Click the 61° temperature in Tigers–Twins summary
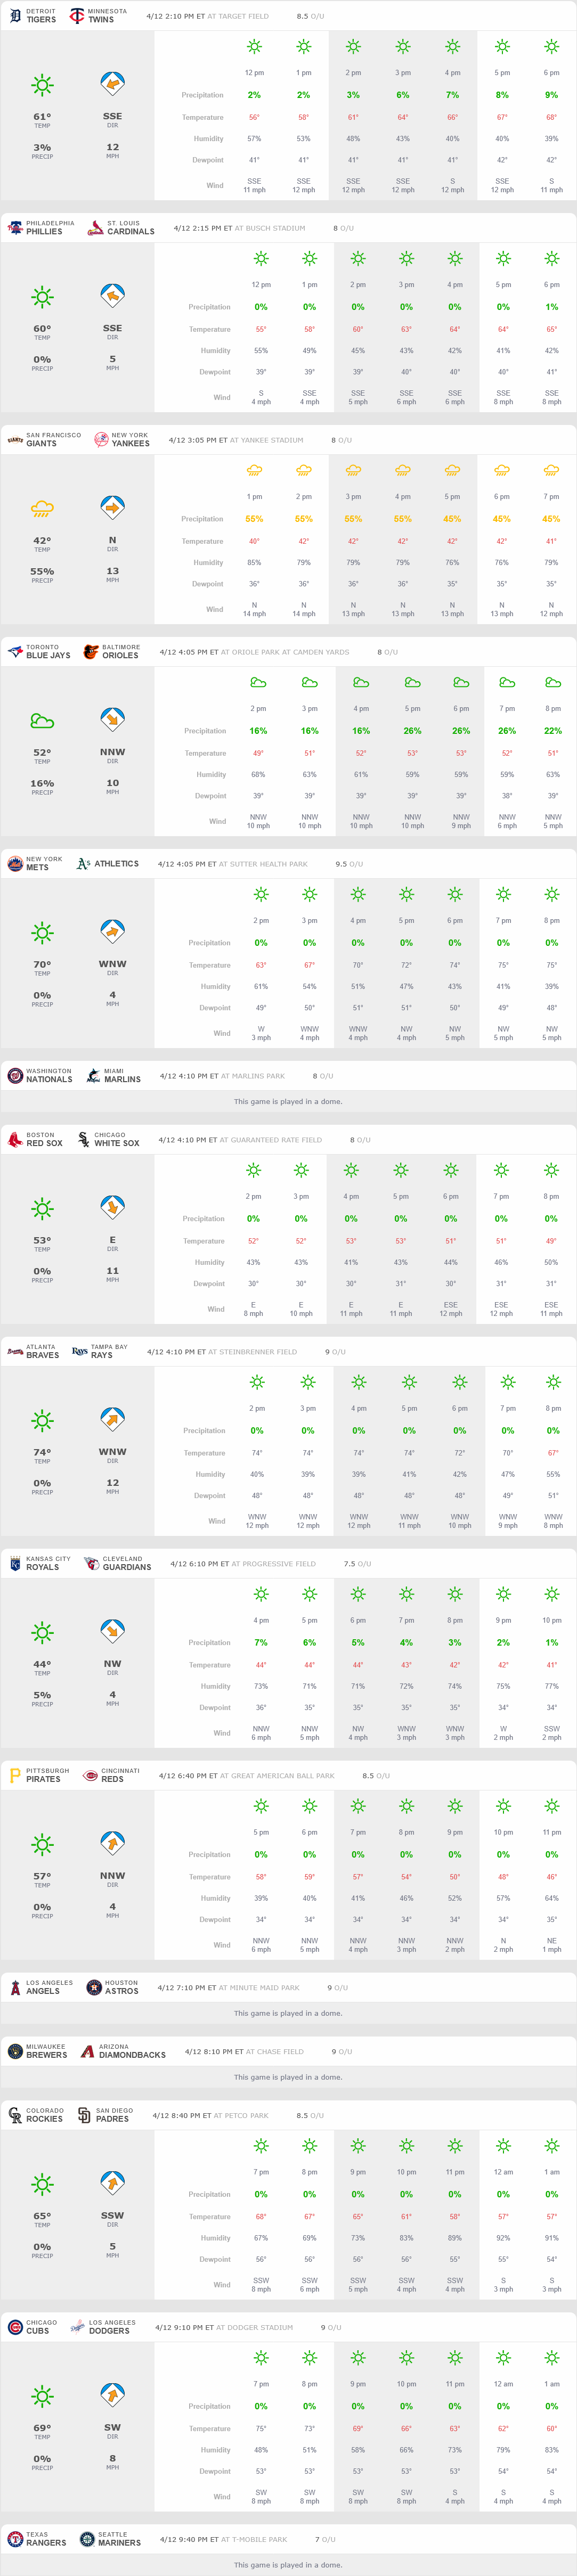The image size is (577, 2576). (42, 117)
